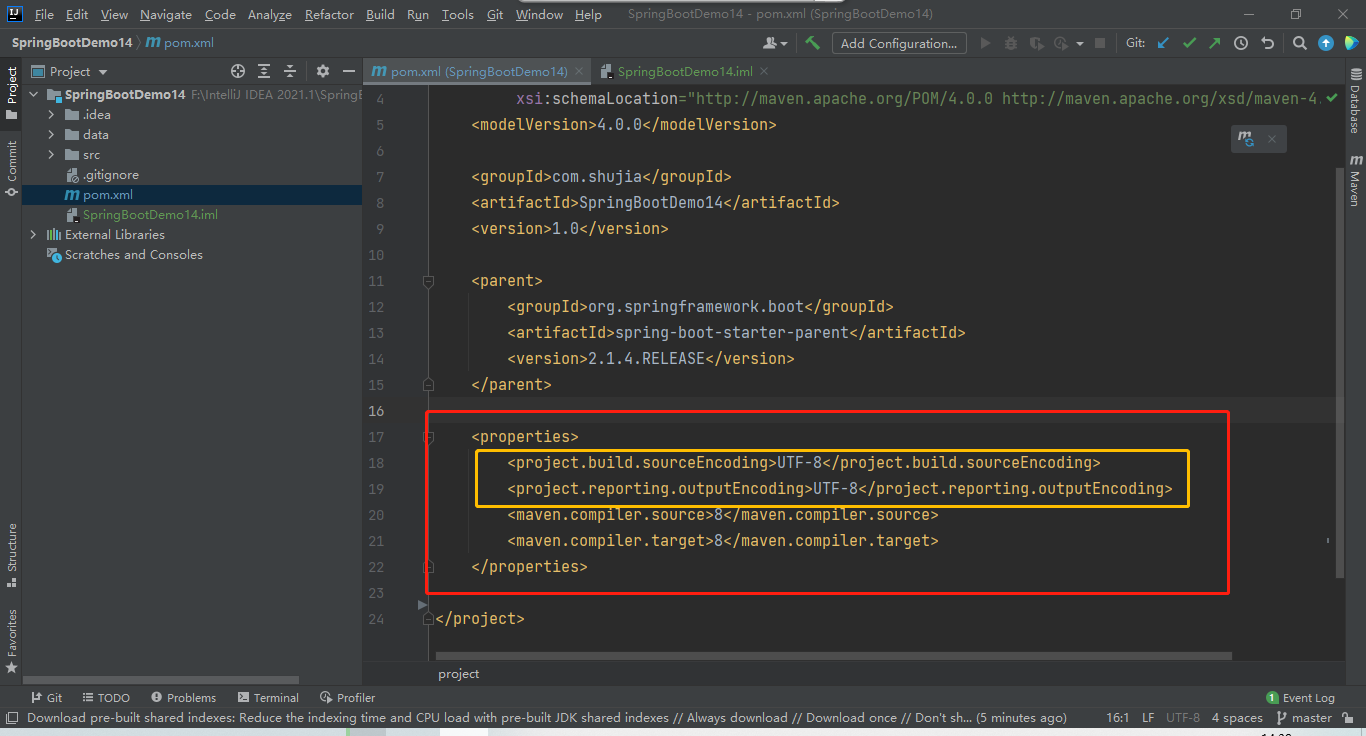Screen dimensions: 1366x736
Task: Click Expand All icon in Project panel
Action: [264, 71]
